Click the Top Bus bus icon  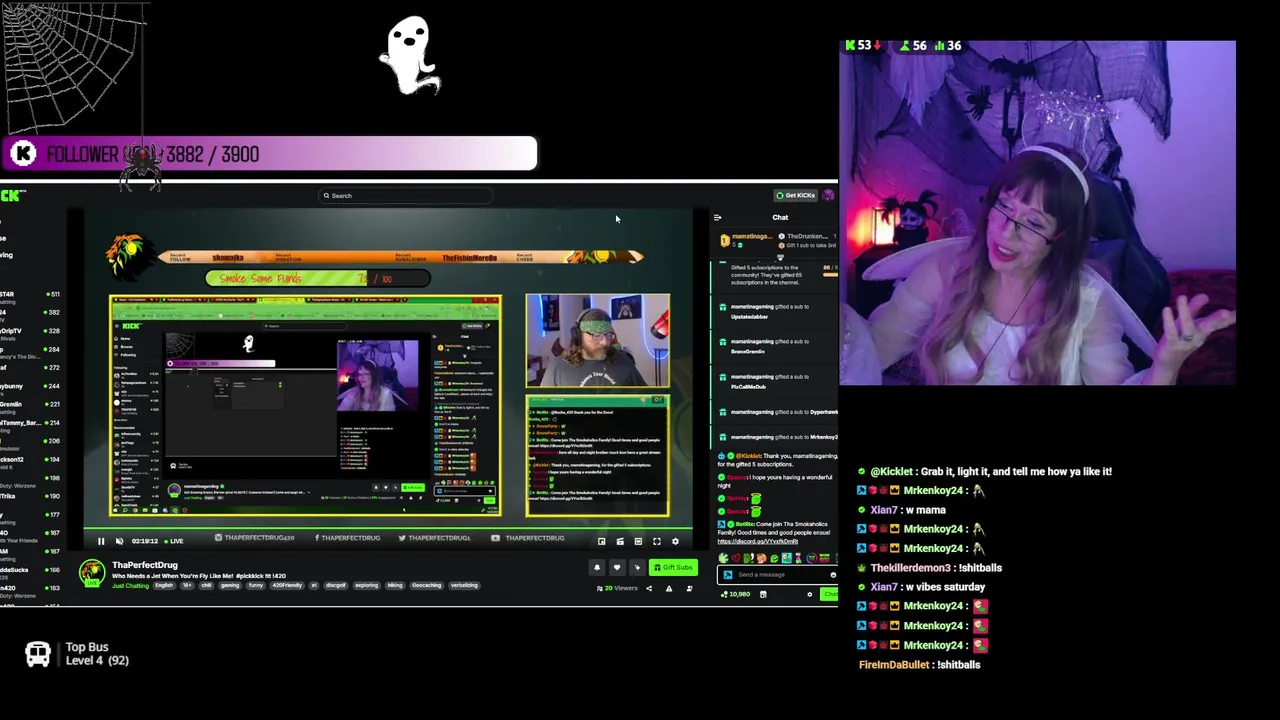tap(38, 654)
